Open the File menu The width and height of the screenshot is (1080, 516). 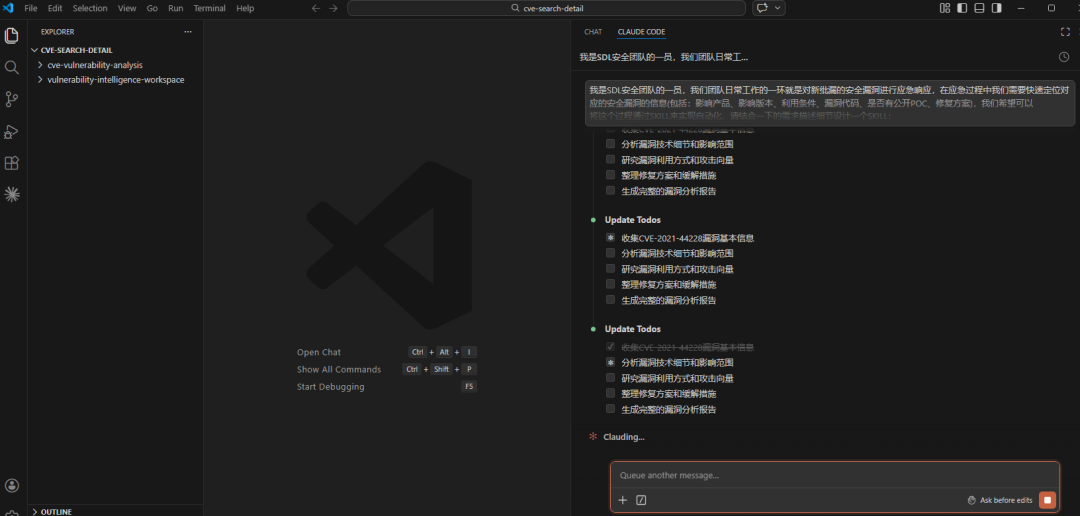(x=31, y=8)
